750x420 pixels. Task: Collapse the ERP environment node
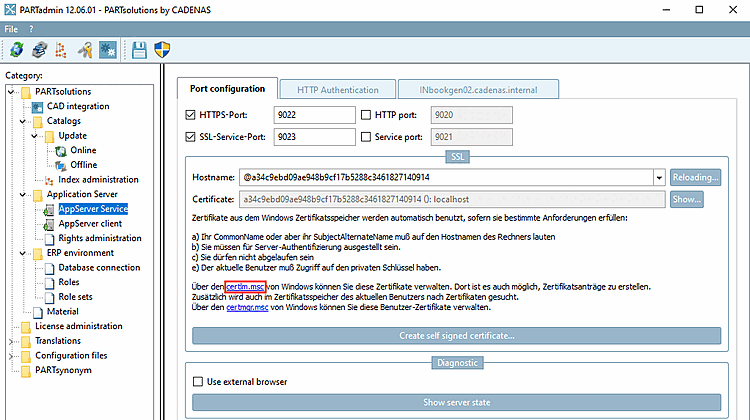[x=22, y=253]
